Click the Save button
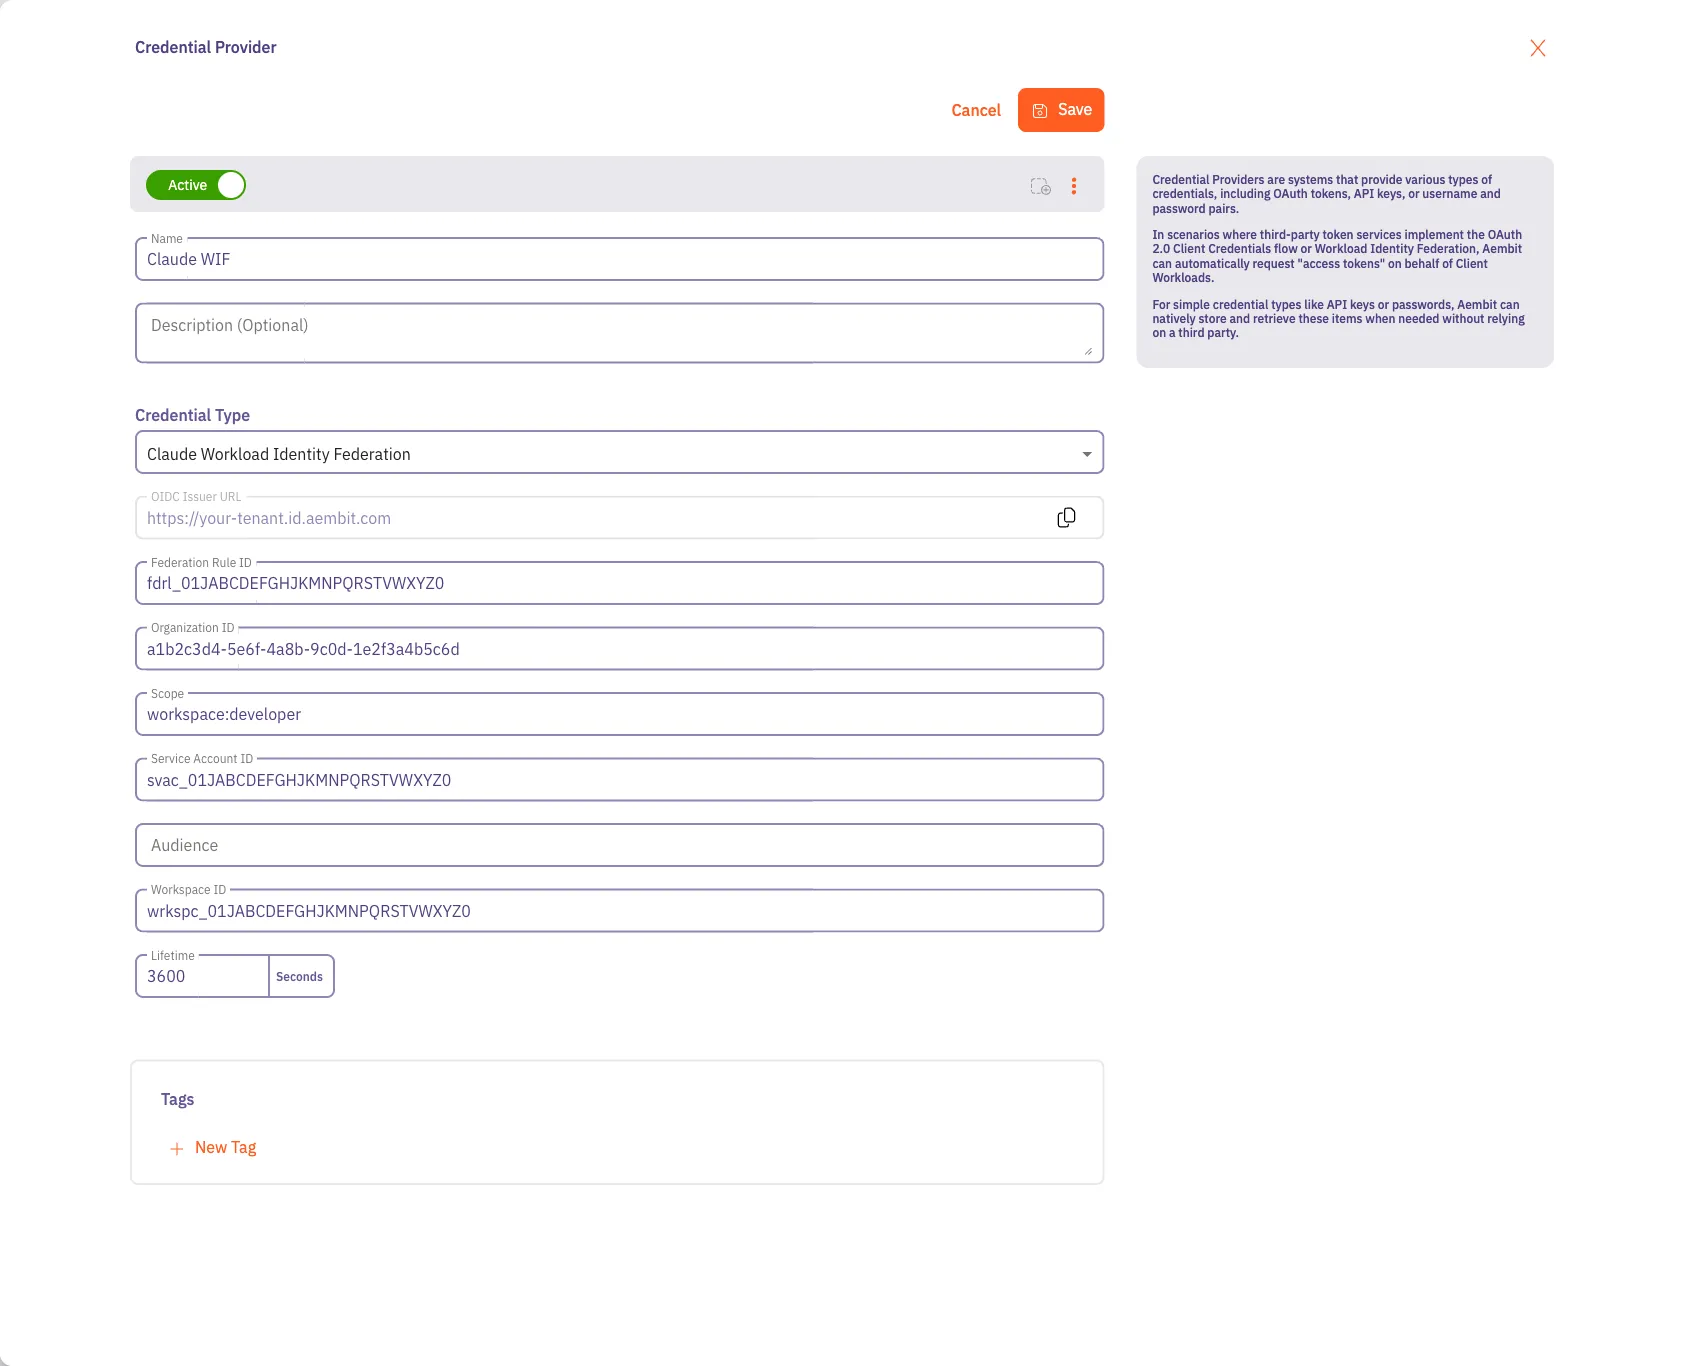Screen dimensions: 1684x1366 1060,110
